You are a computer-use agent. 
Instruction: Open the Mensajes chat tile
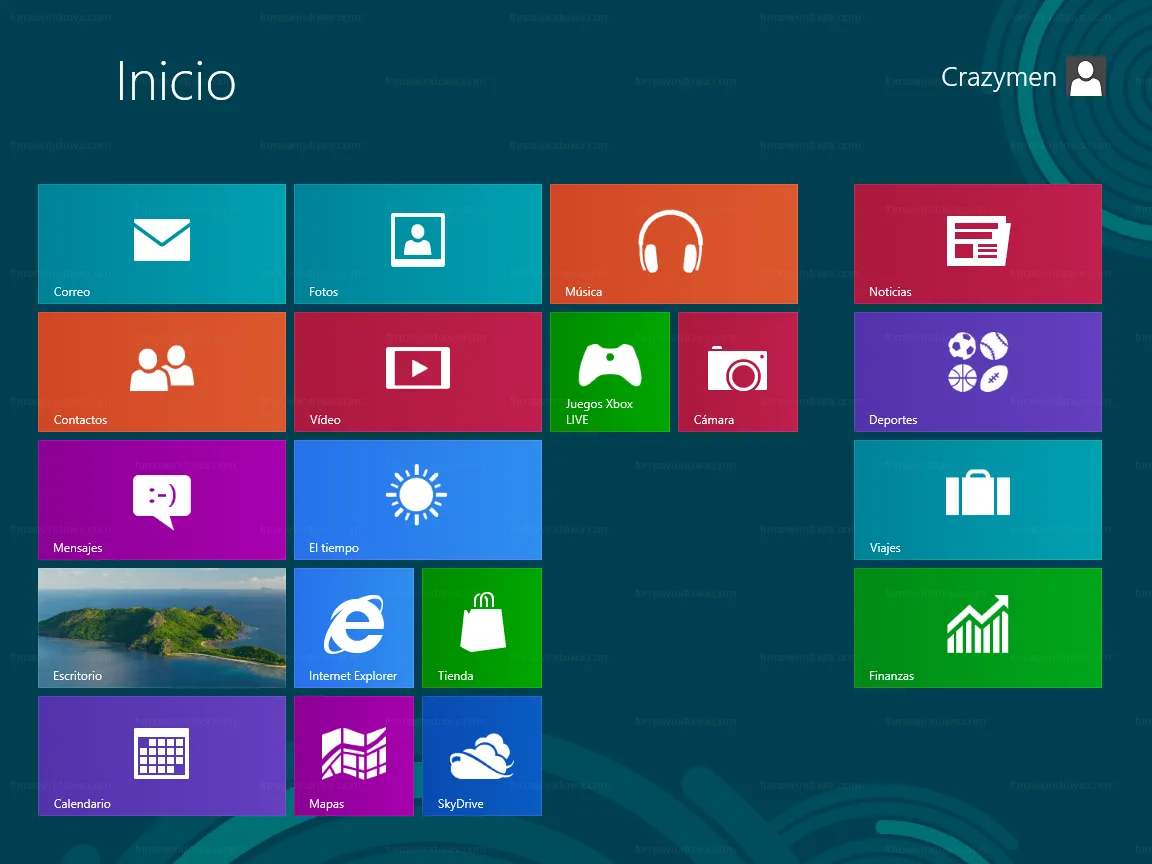click(162, 500)
